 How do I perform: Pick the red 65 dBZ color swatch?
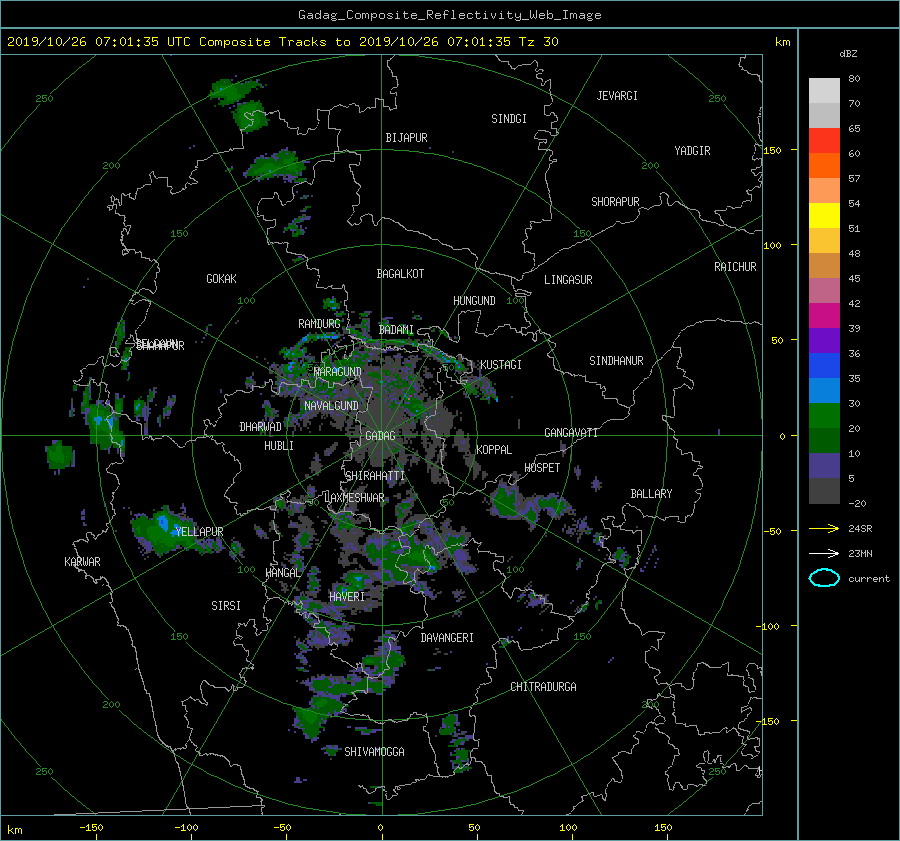point(824,140)
